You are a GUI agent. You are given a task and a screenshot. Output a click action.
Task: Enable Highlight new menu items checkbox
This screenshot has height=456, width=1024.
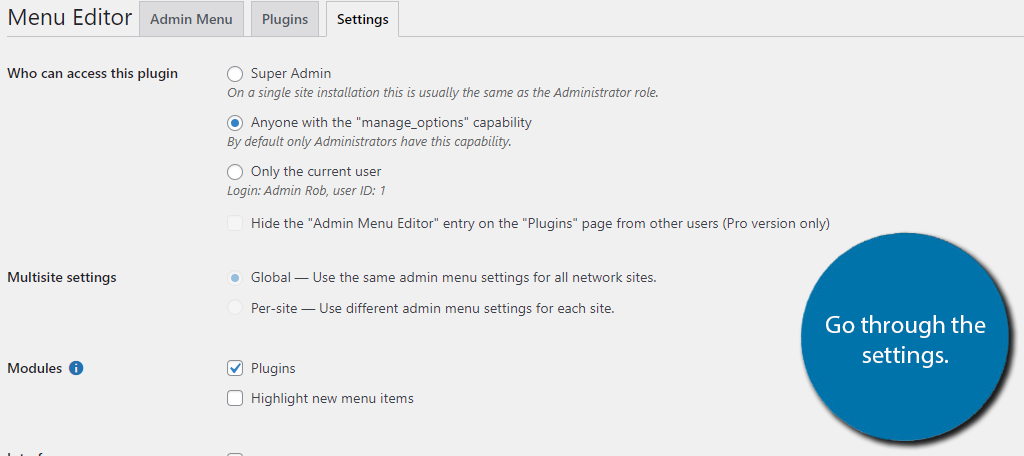click(235, 398)
